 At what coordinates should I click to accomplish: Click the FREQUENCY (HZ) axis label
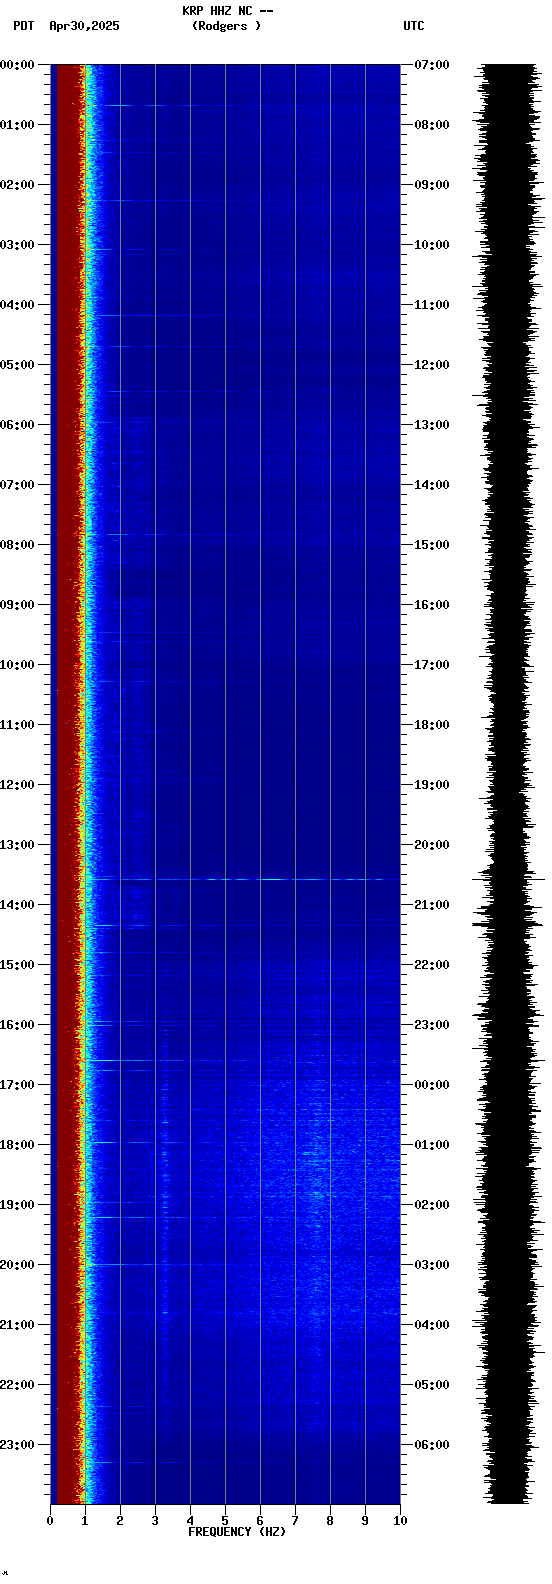237,1532
